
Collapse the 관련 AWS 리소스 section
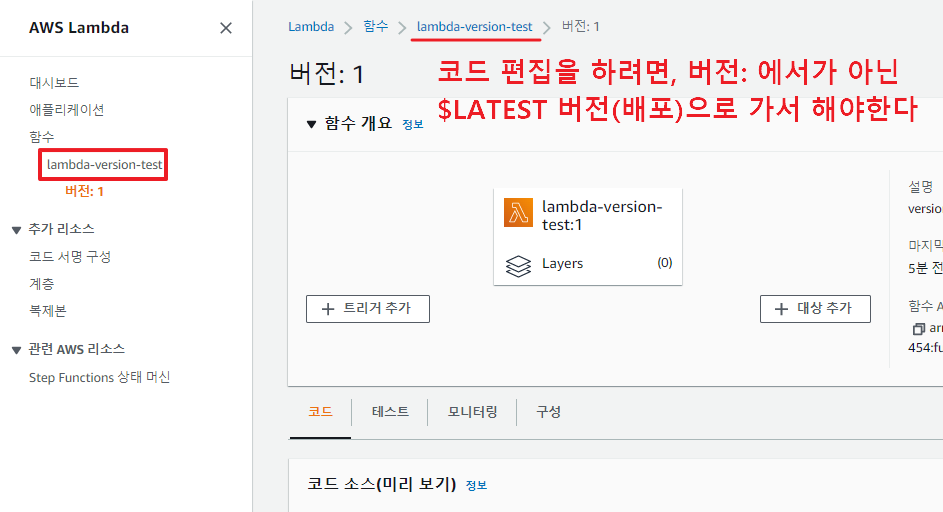tap(17, 350)
